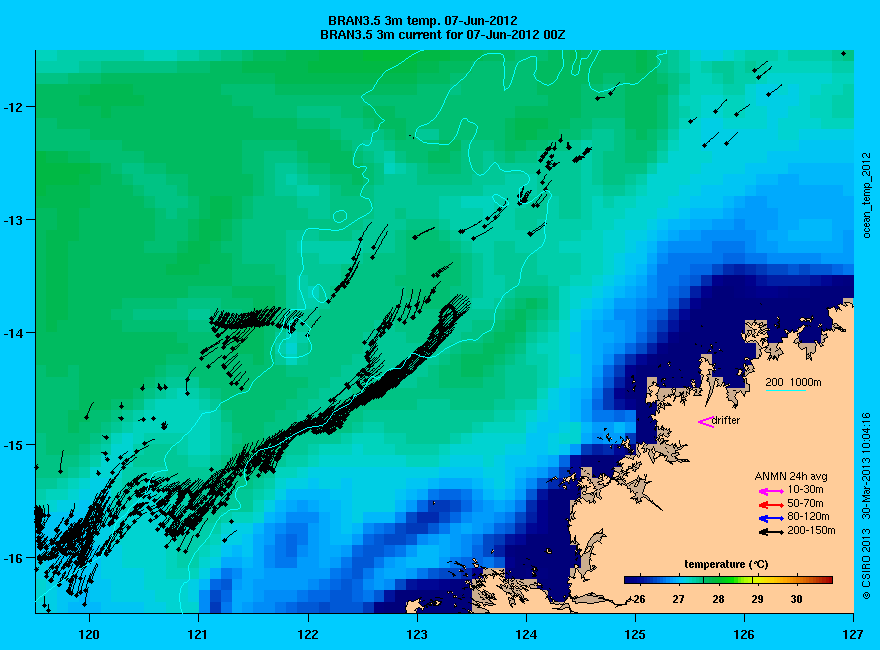
Task: Click the red 50-70m arrow in legend
Action: (771, 505)
